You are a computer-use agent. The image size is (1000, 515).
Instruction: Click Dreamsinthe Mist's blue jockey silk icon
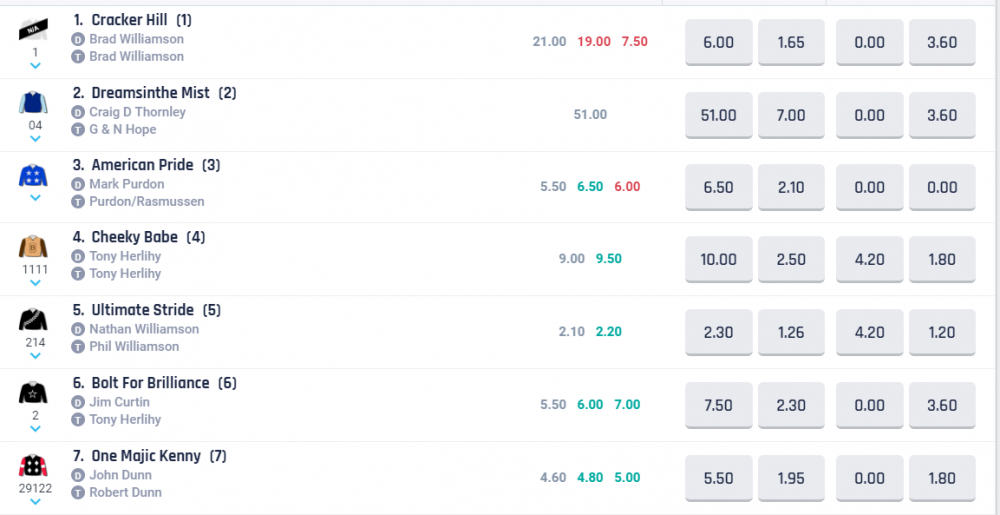click(35, 102)
